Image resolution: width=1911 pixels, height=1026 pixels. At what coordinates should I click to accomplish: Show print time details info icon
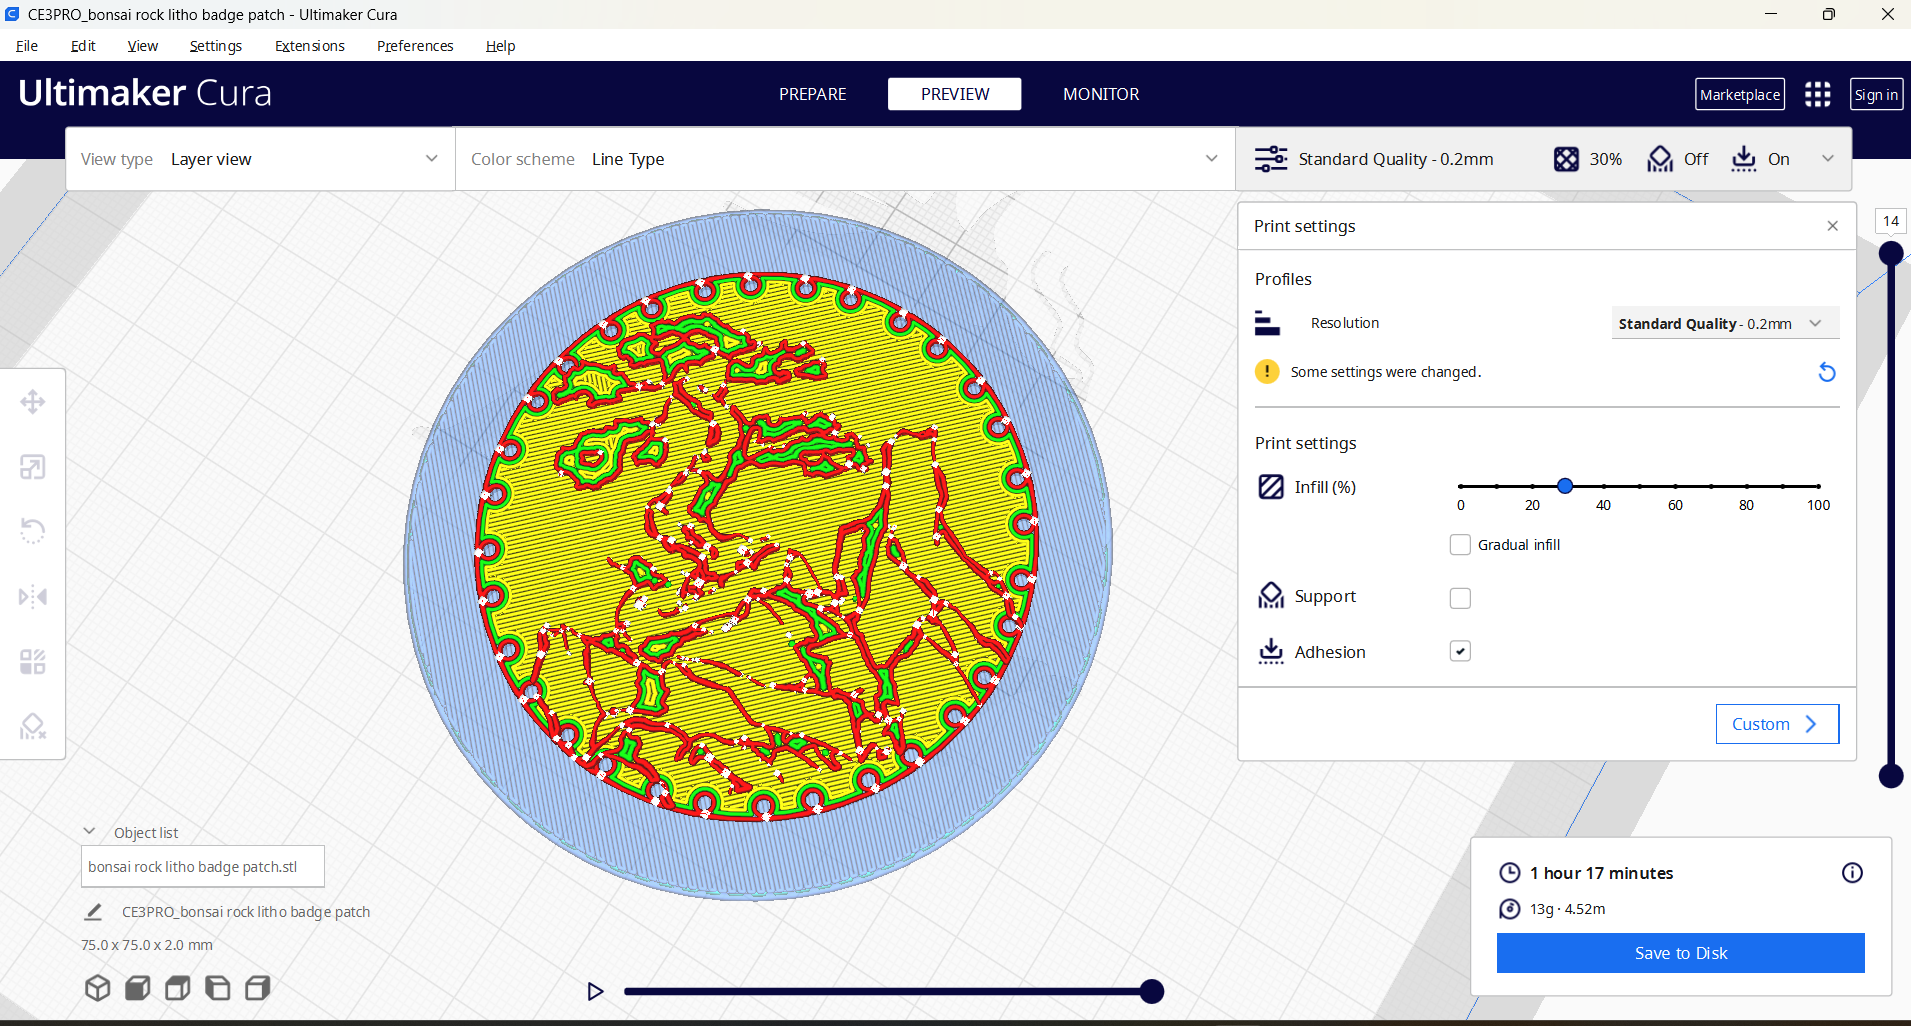point(1852,873)
